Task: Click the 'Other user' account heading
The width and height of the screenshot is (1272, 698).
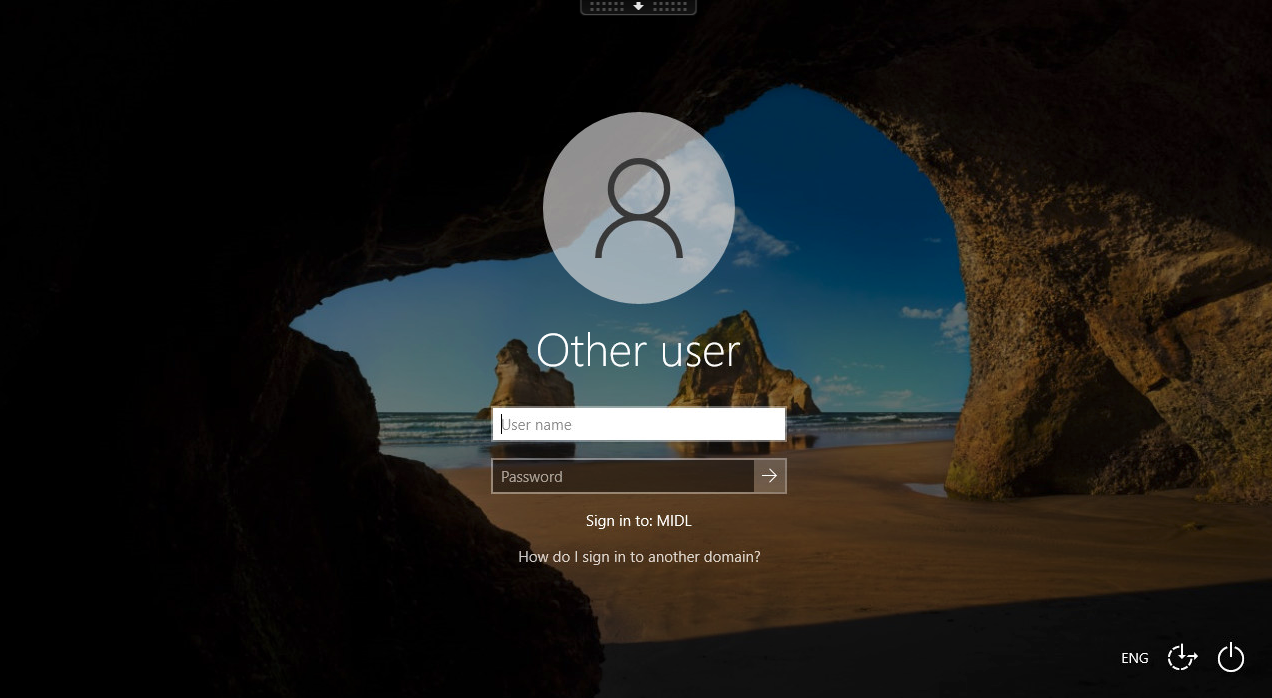Action: [x=638, y=351]
